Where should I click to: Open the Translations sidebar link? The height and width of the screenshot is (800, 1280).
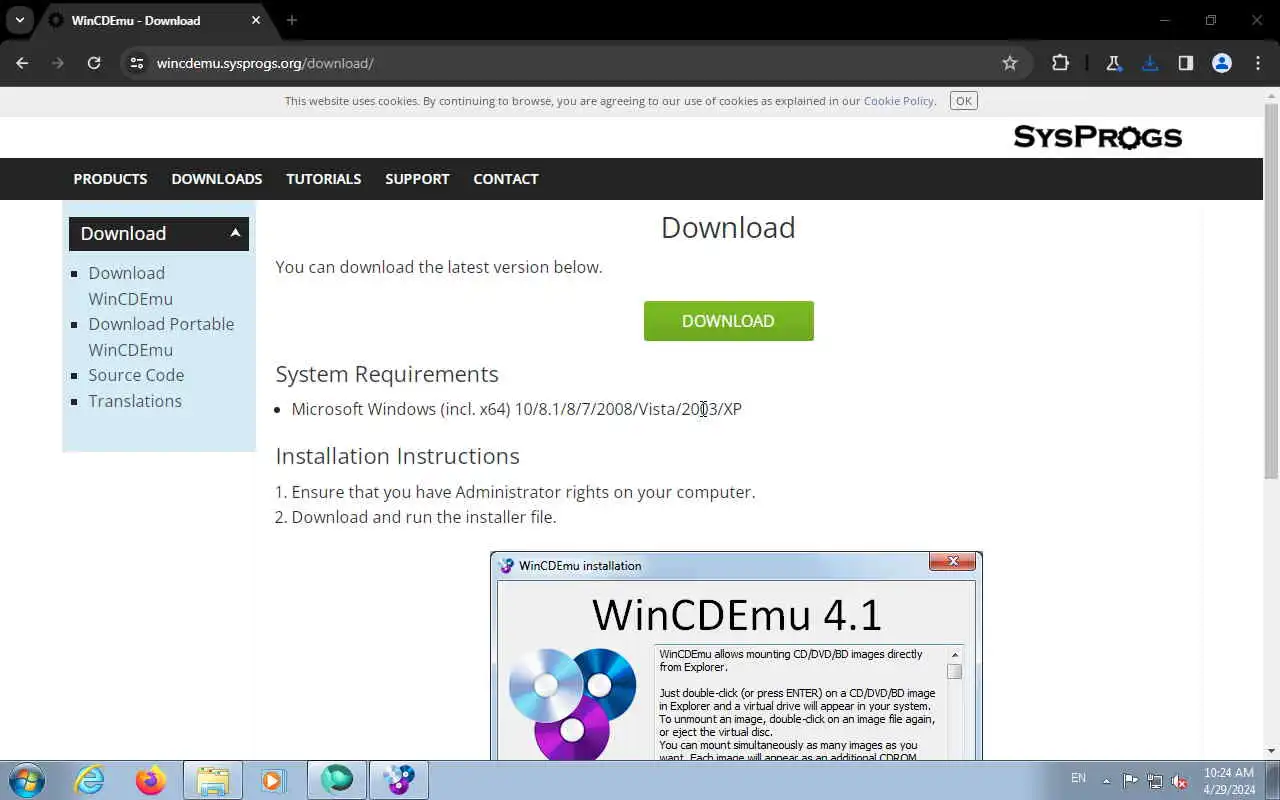(135, 401)
